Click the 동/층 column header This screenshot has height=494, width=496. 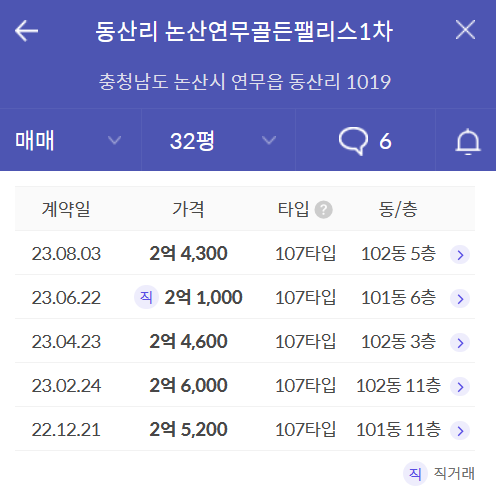tap(398, 209)
